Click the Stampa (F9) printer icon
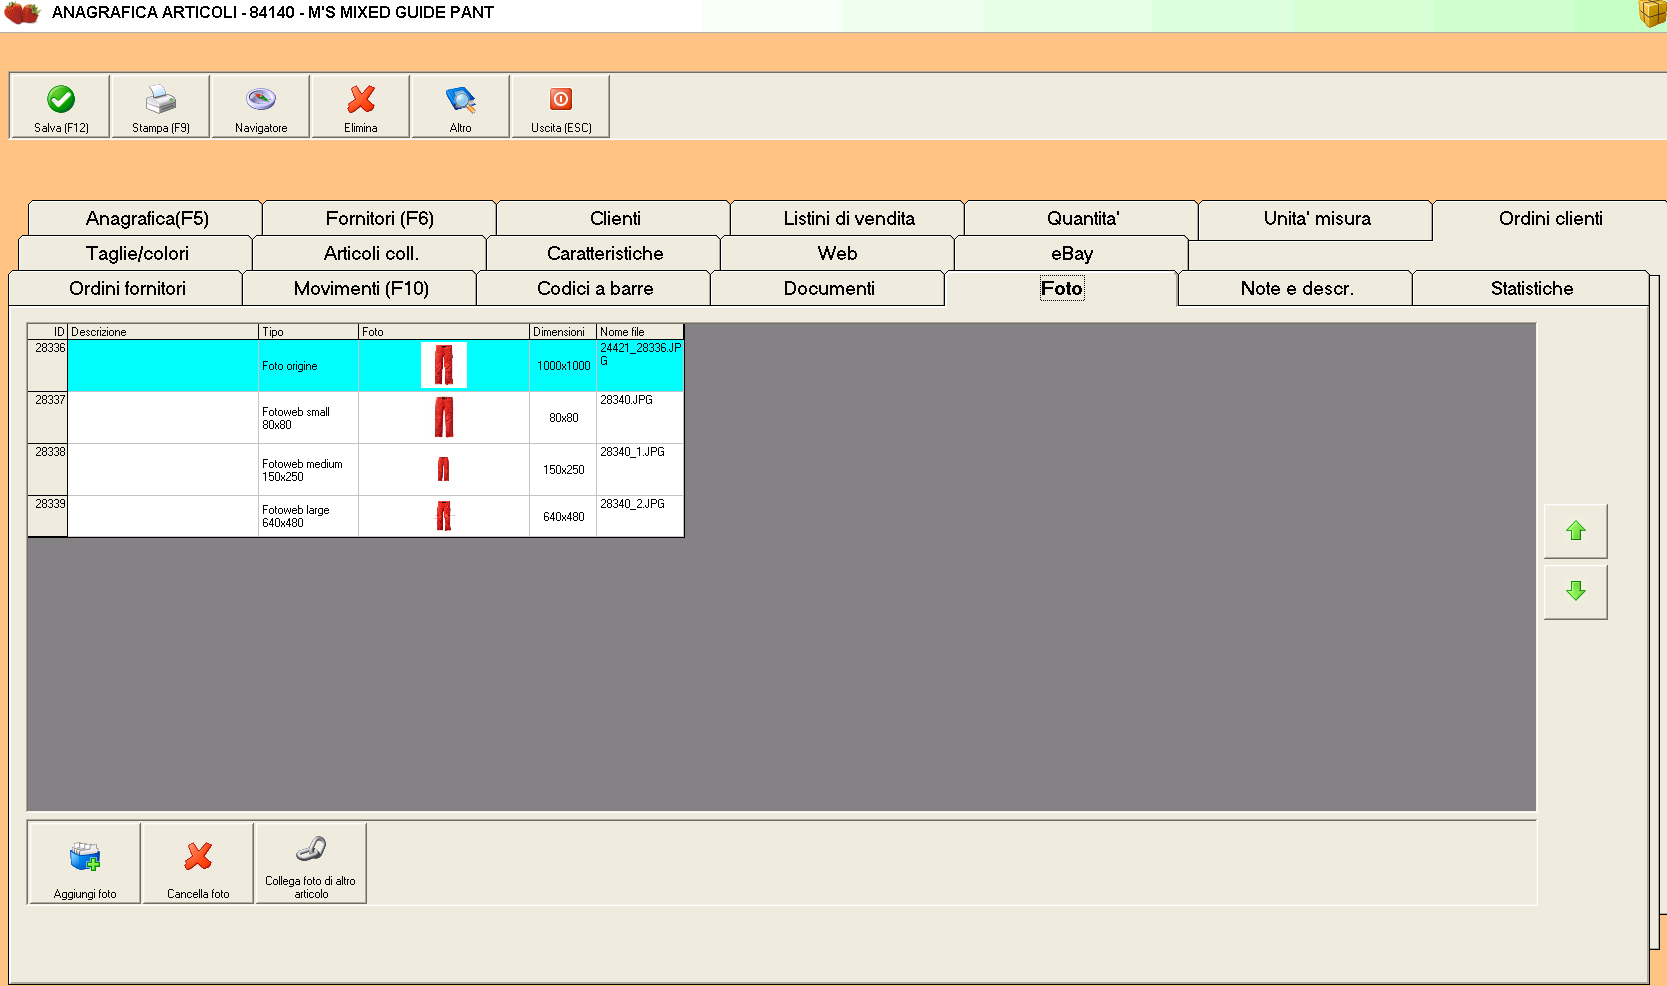 (x=161, y=99)
